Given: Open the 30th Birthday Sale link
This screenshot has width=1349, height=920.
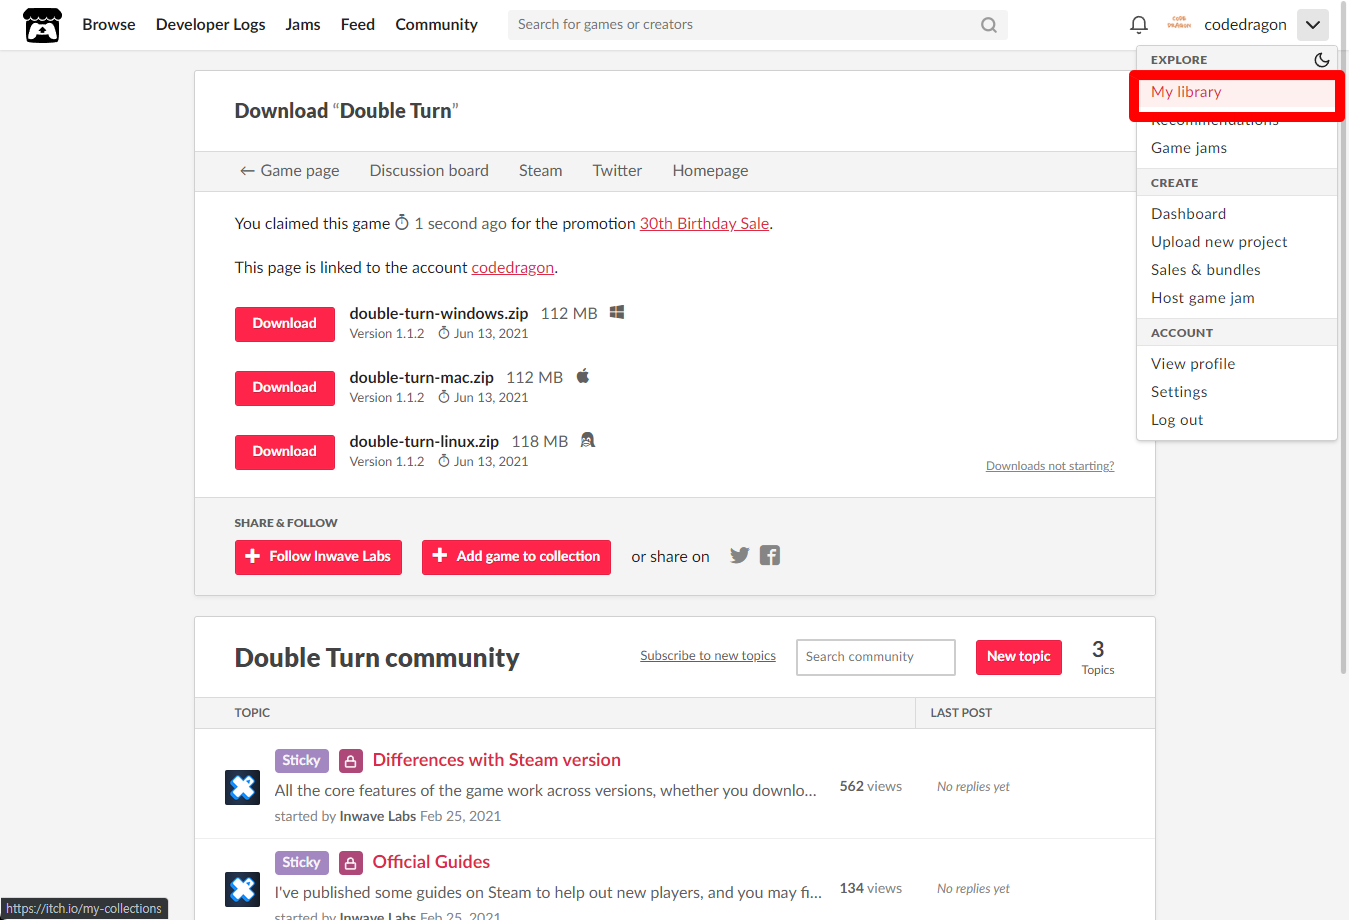Looking at the screenshot, I should point(705,224).
